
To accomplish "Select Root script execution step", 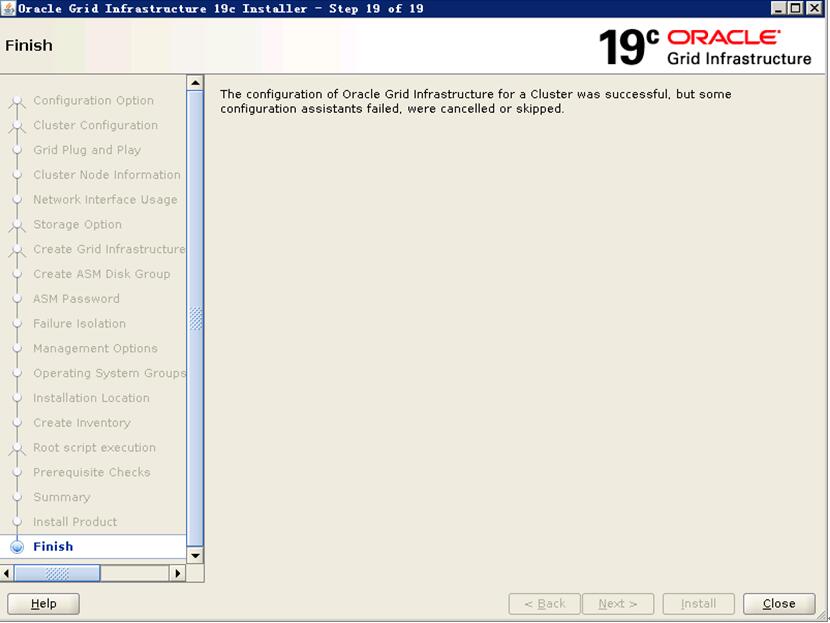I will tap(94, 448).
